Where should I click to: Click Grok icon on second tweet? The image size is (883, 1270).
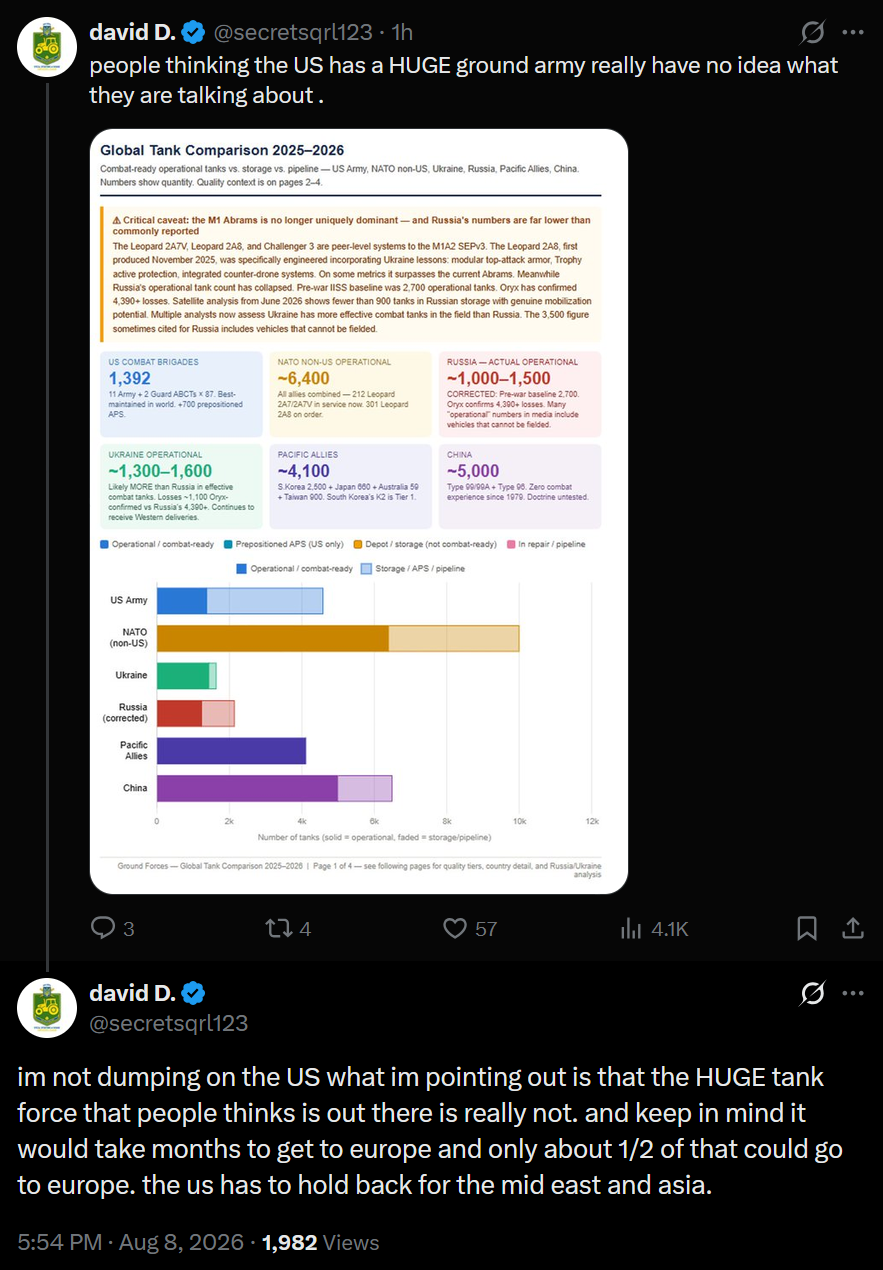(x=813, y=993)
